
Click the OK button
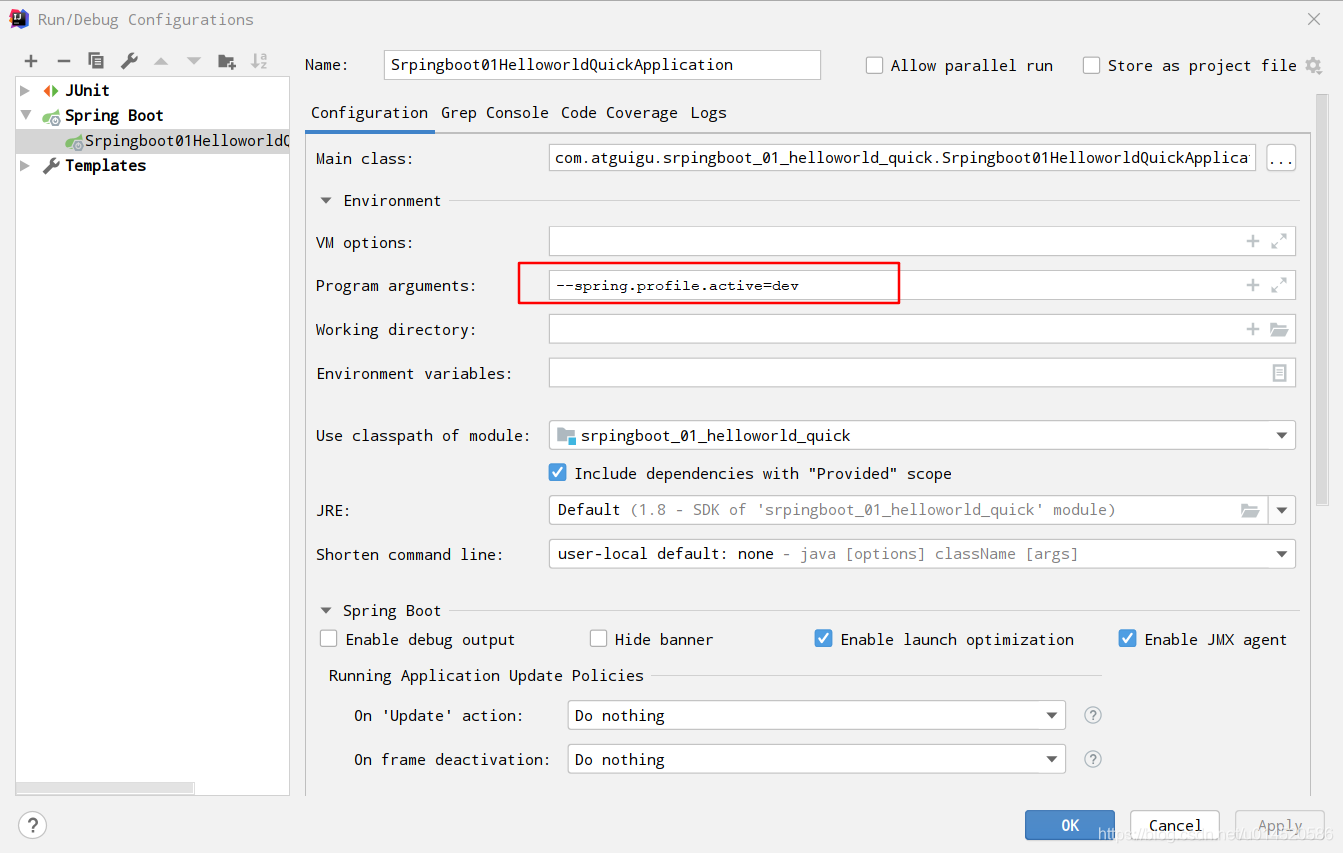click(1070, 825)
